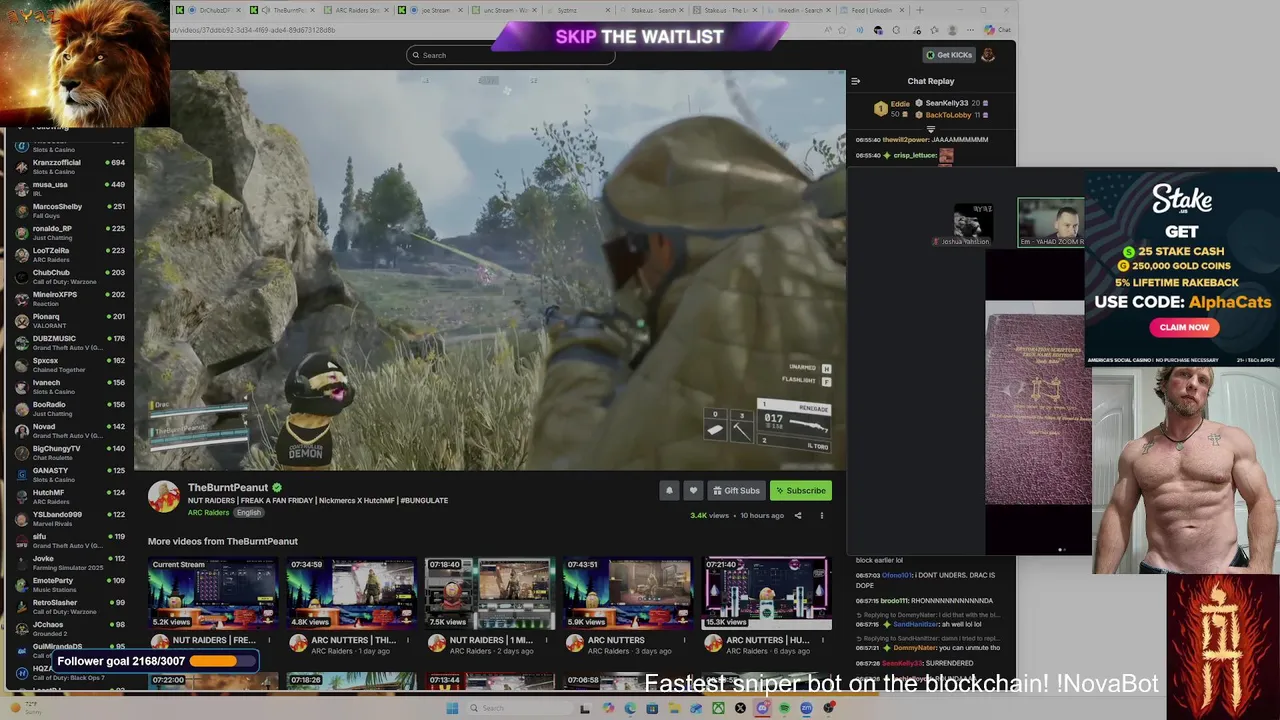Click the heart follow icon
Screen dimensions: 1280x720
(x=693, y=490)
